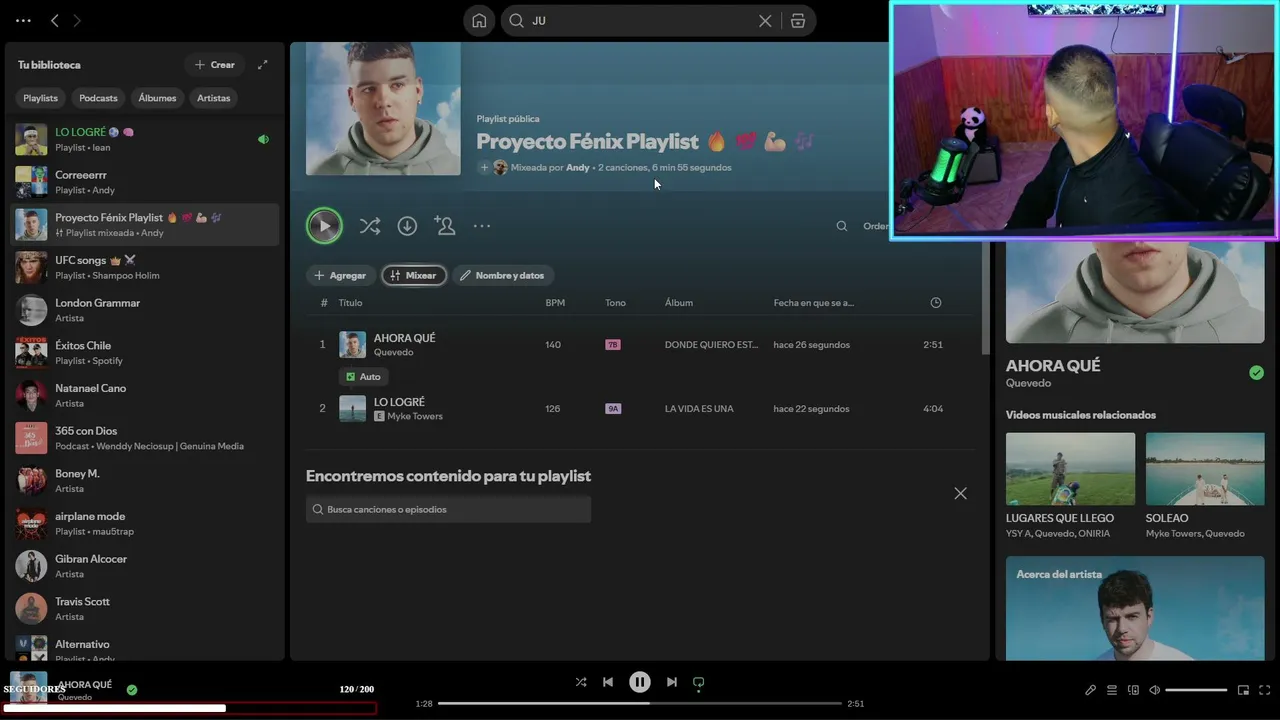Sort tracks by Título column
The height and width of the screenshot is (720, 1280).
point(350,303)
